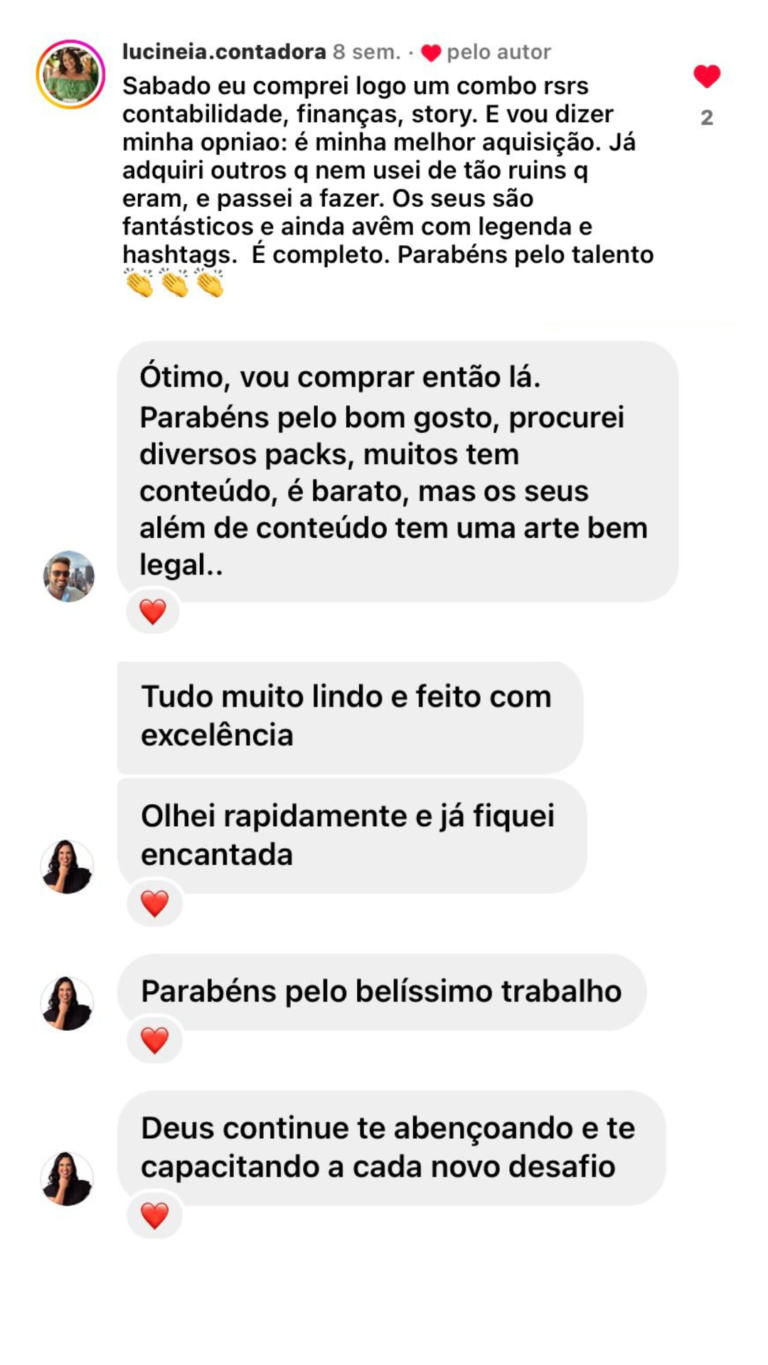
Task: Open the woman's avatar beside the 'Parabéns pelo belíssimo' message
Action: point(67,1003)
